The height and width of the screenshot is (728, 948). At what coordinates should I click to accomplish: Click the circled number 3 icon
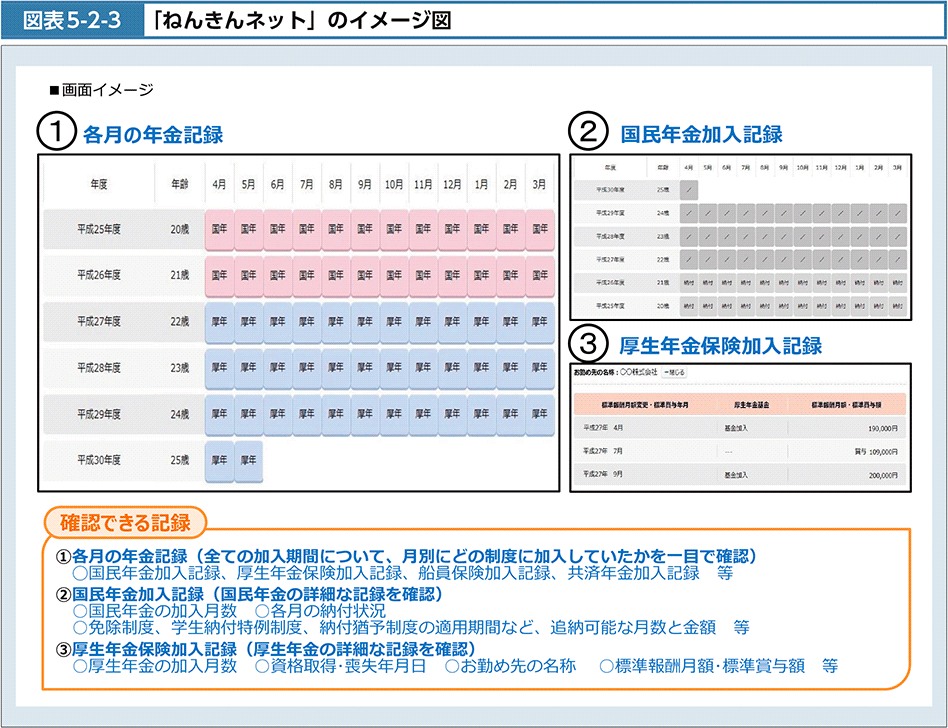point(588,346)
